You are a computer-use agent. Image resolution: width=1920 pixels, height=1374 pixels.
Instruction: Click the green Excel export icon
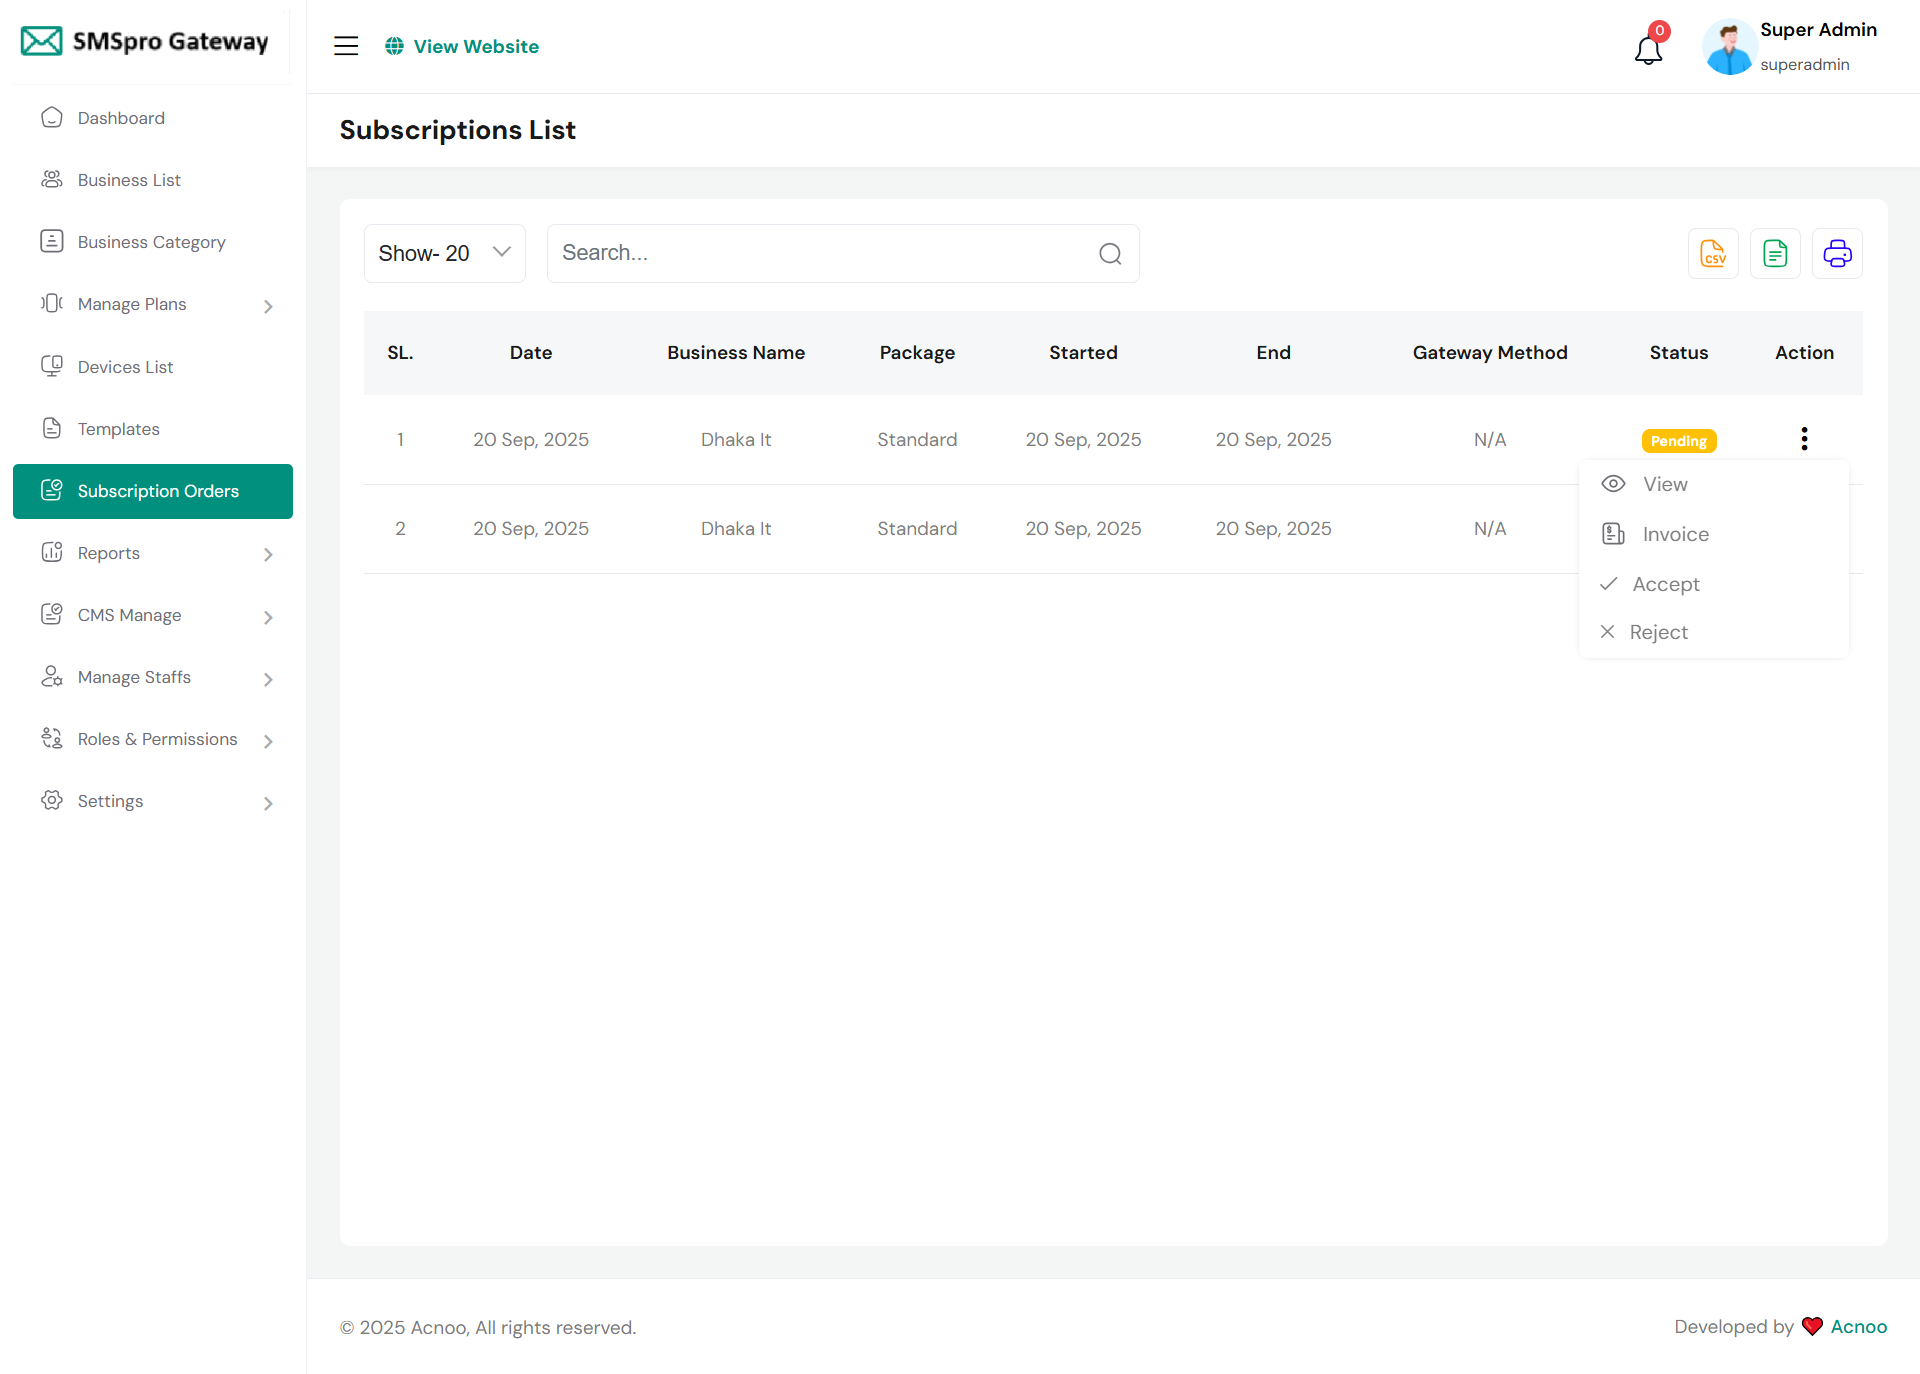(1775, 254)
